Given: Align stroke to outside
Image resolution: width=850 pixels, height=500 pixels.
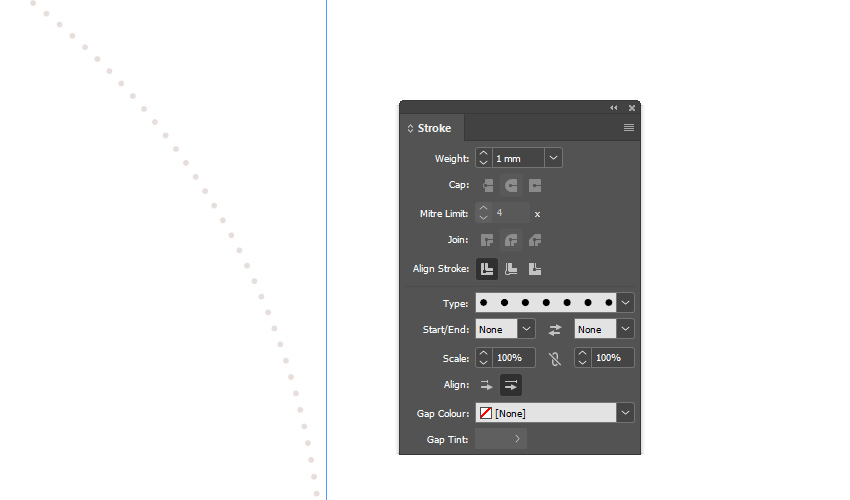Looking at the screenshot, I should (x=535, y=269).
